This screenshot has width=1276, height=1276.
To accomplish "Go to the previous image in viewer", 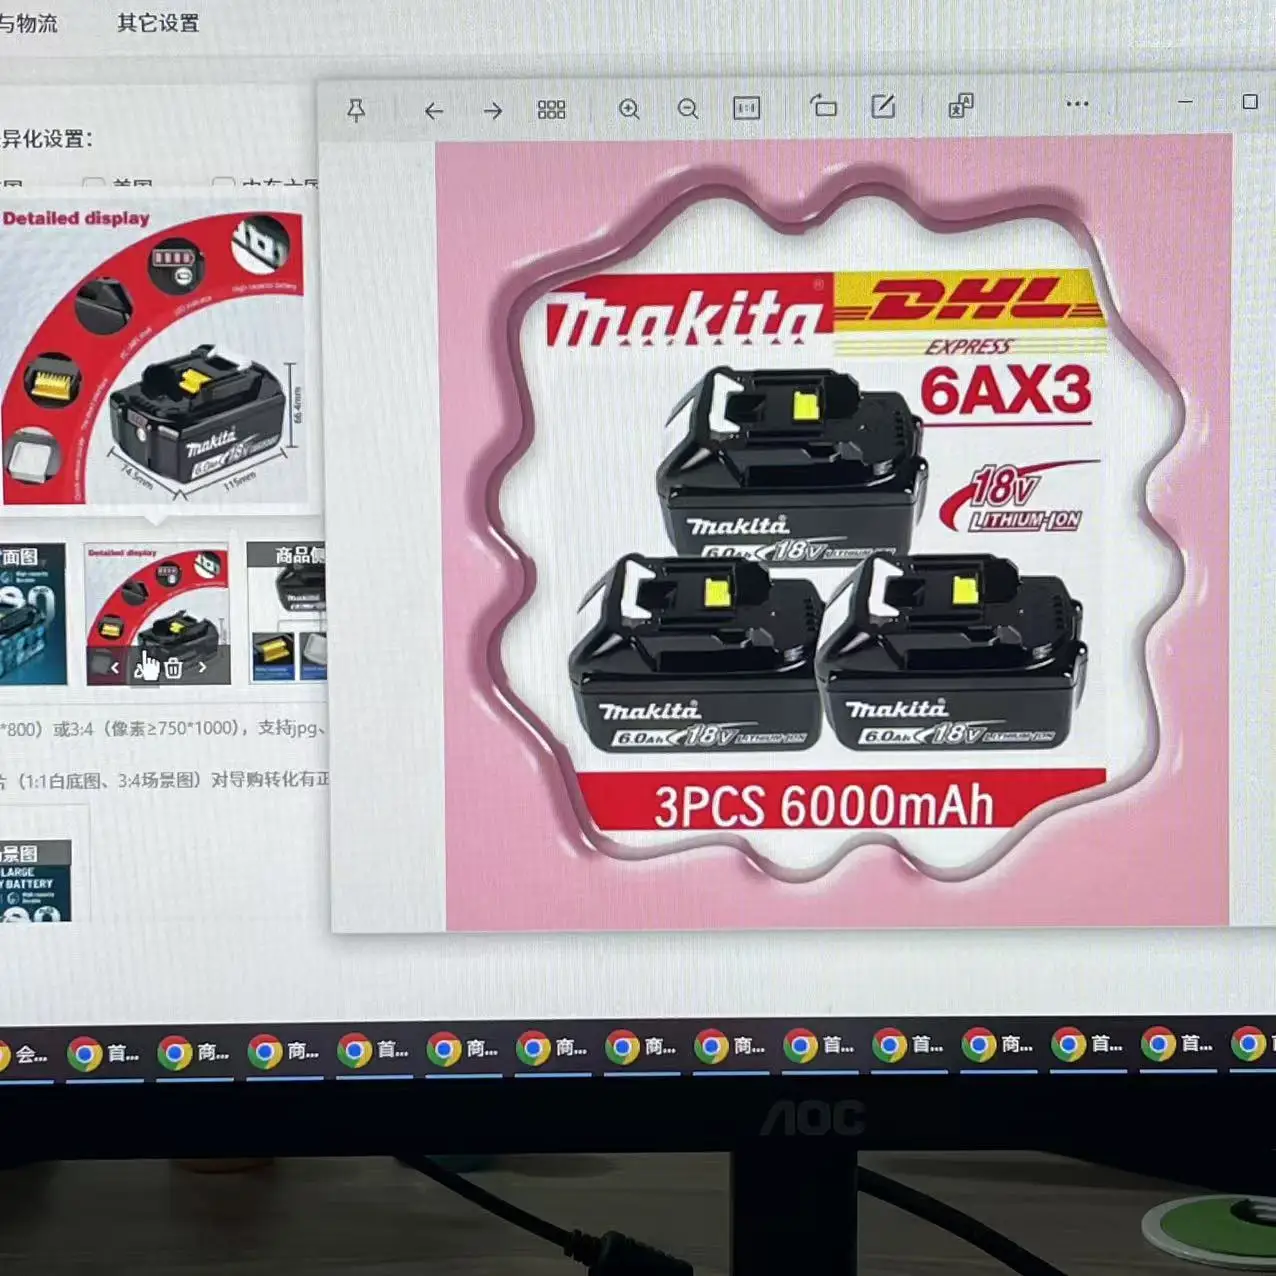I will (433, 111).
